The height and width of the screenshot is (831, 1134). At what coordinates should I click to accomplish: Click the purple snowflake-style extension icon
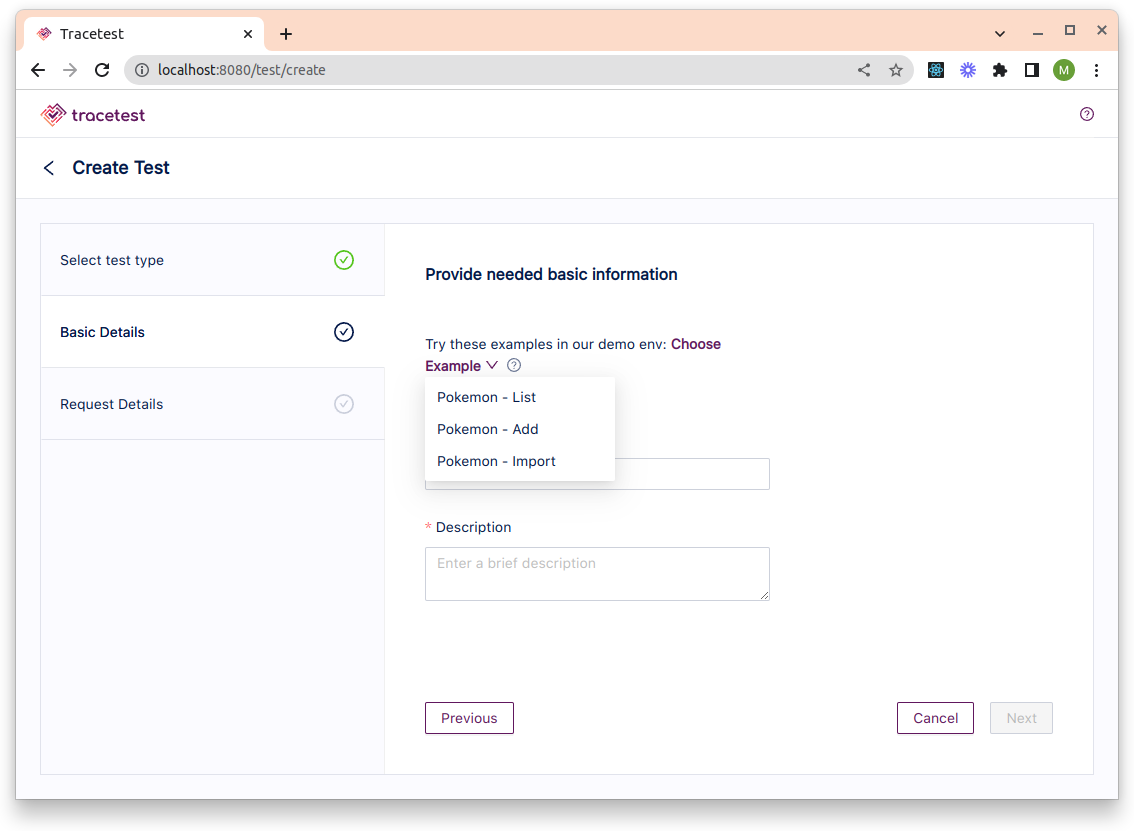point(968,70)
